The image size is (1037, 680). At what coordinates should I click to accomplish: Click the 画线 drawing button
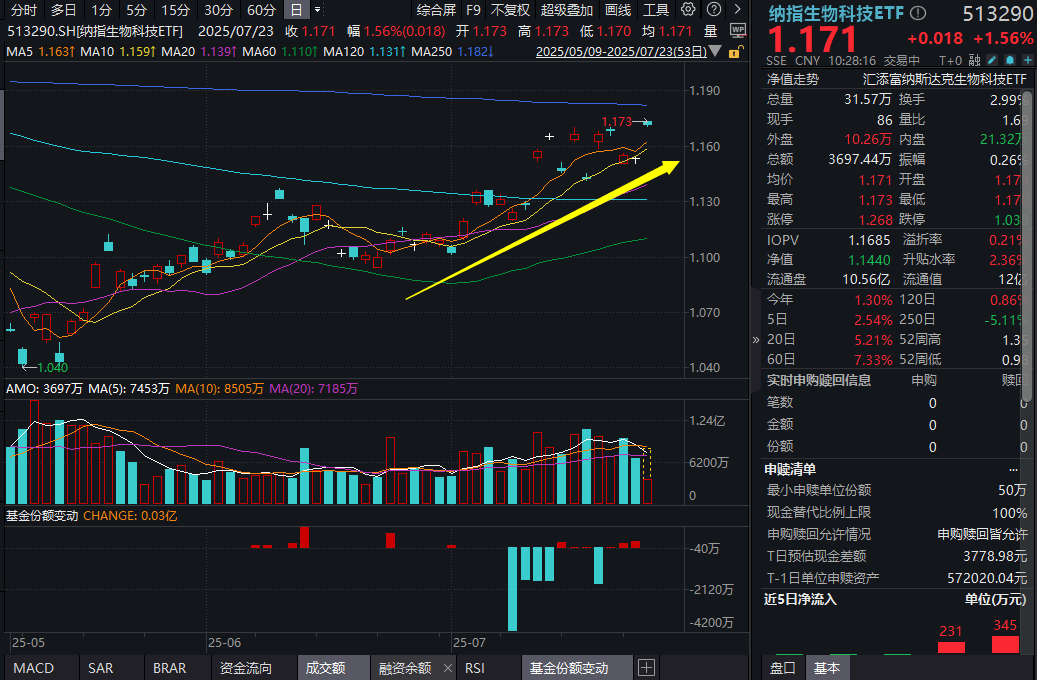[618, 10]
